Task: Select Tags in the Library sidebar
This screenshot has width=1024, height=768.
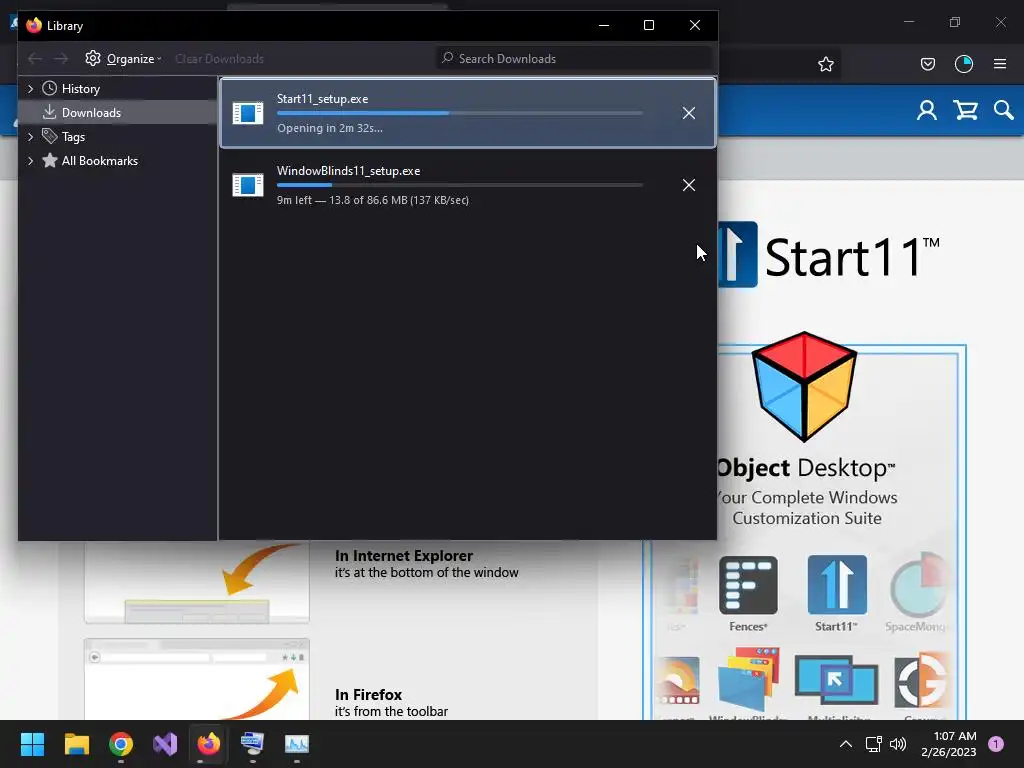Action: pyautogui.click(x=73, y=136)
